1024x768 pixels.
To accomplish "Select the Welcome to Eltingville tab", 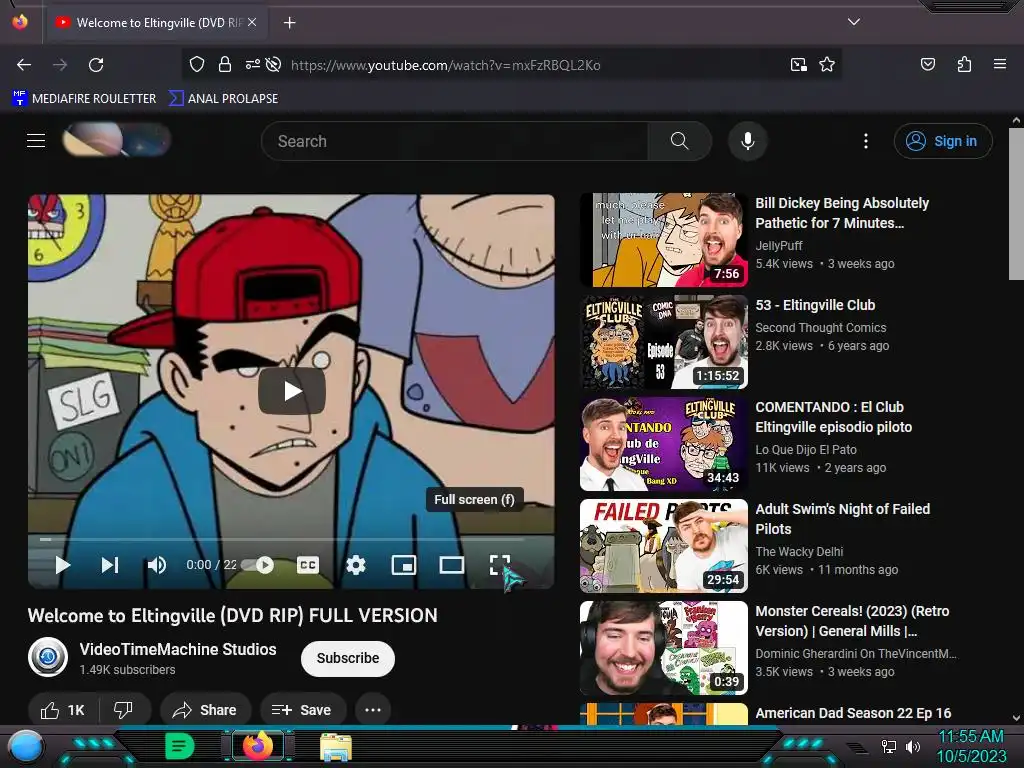I will pos(155,23).
